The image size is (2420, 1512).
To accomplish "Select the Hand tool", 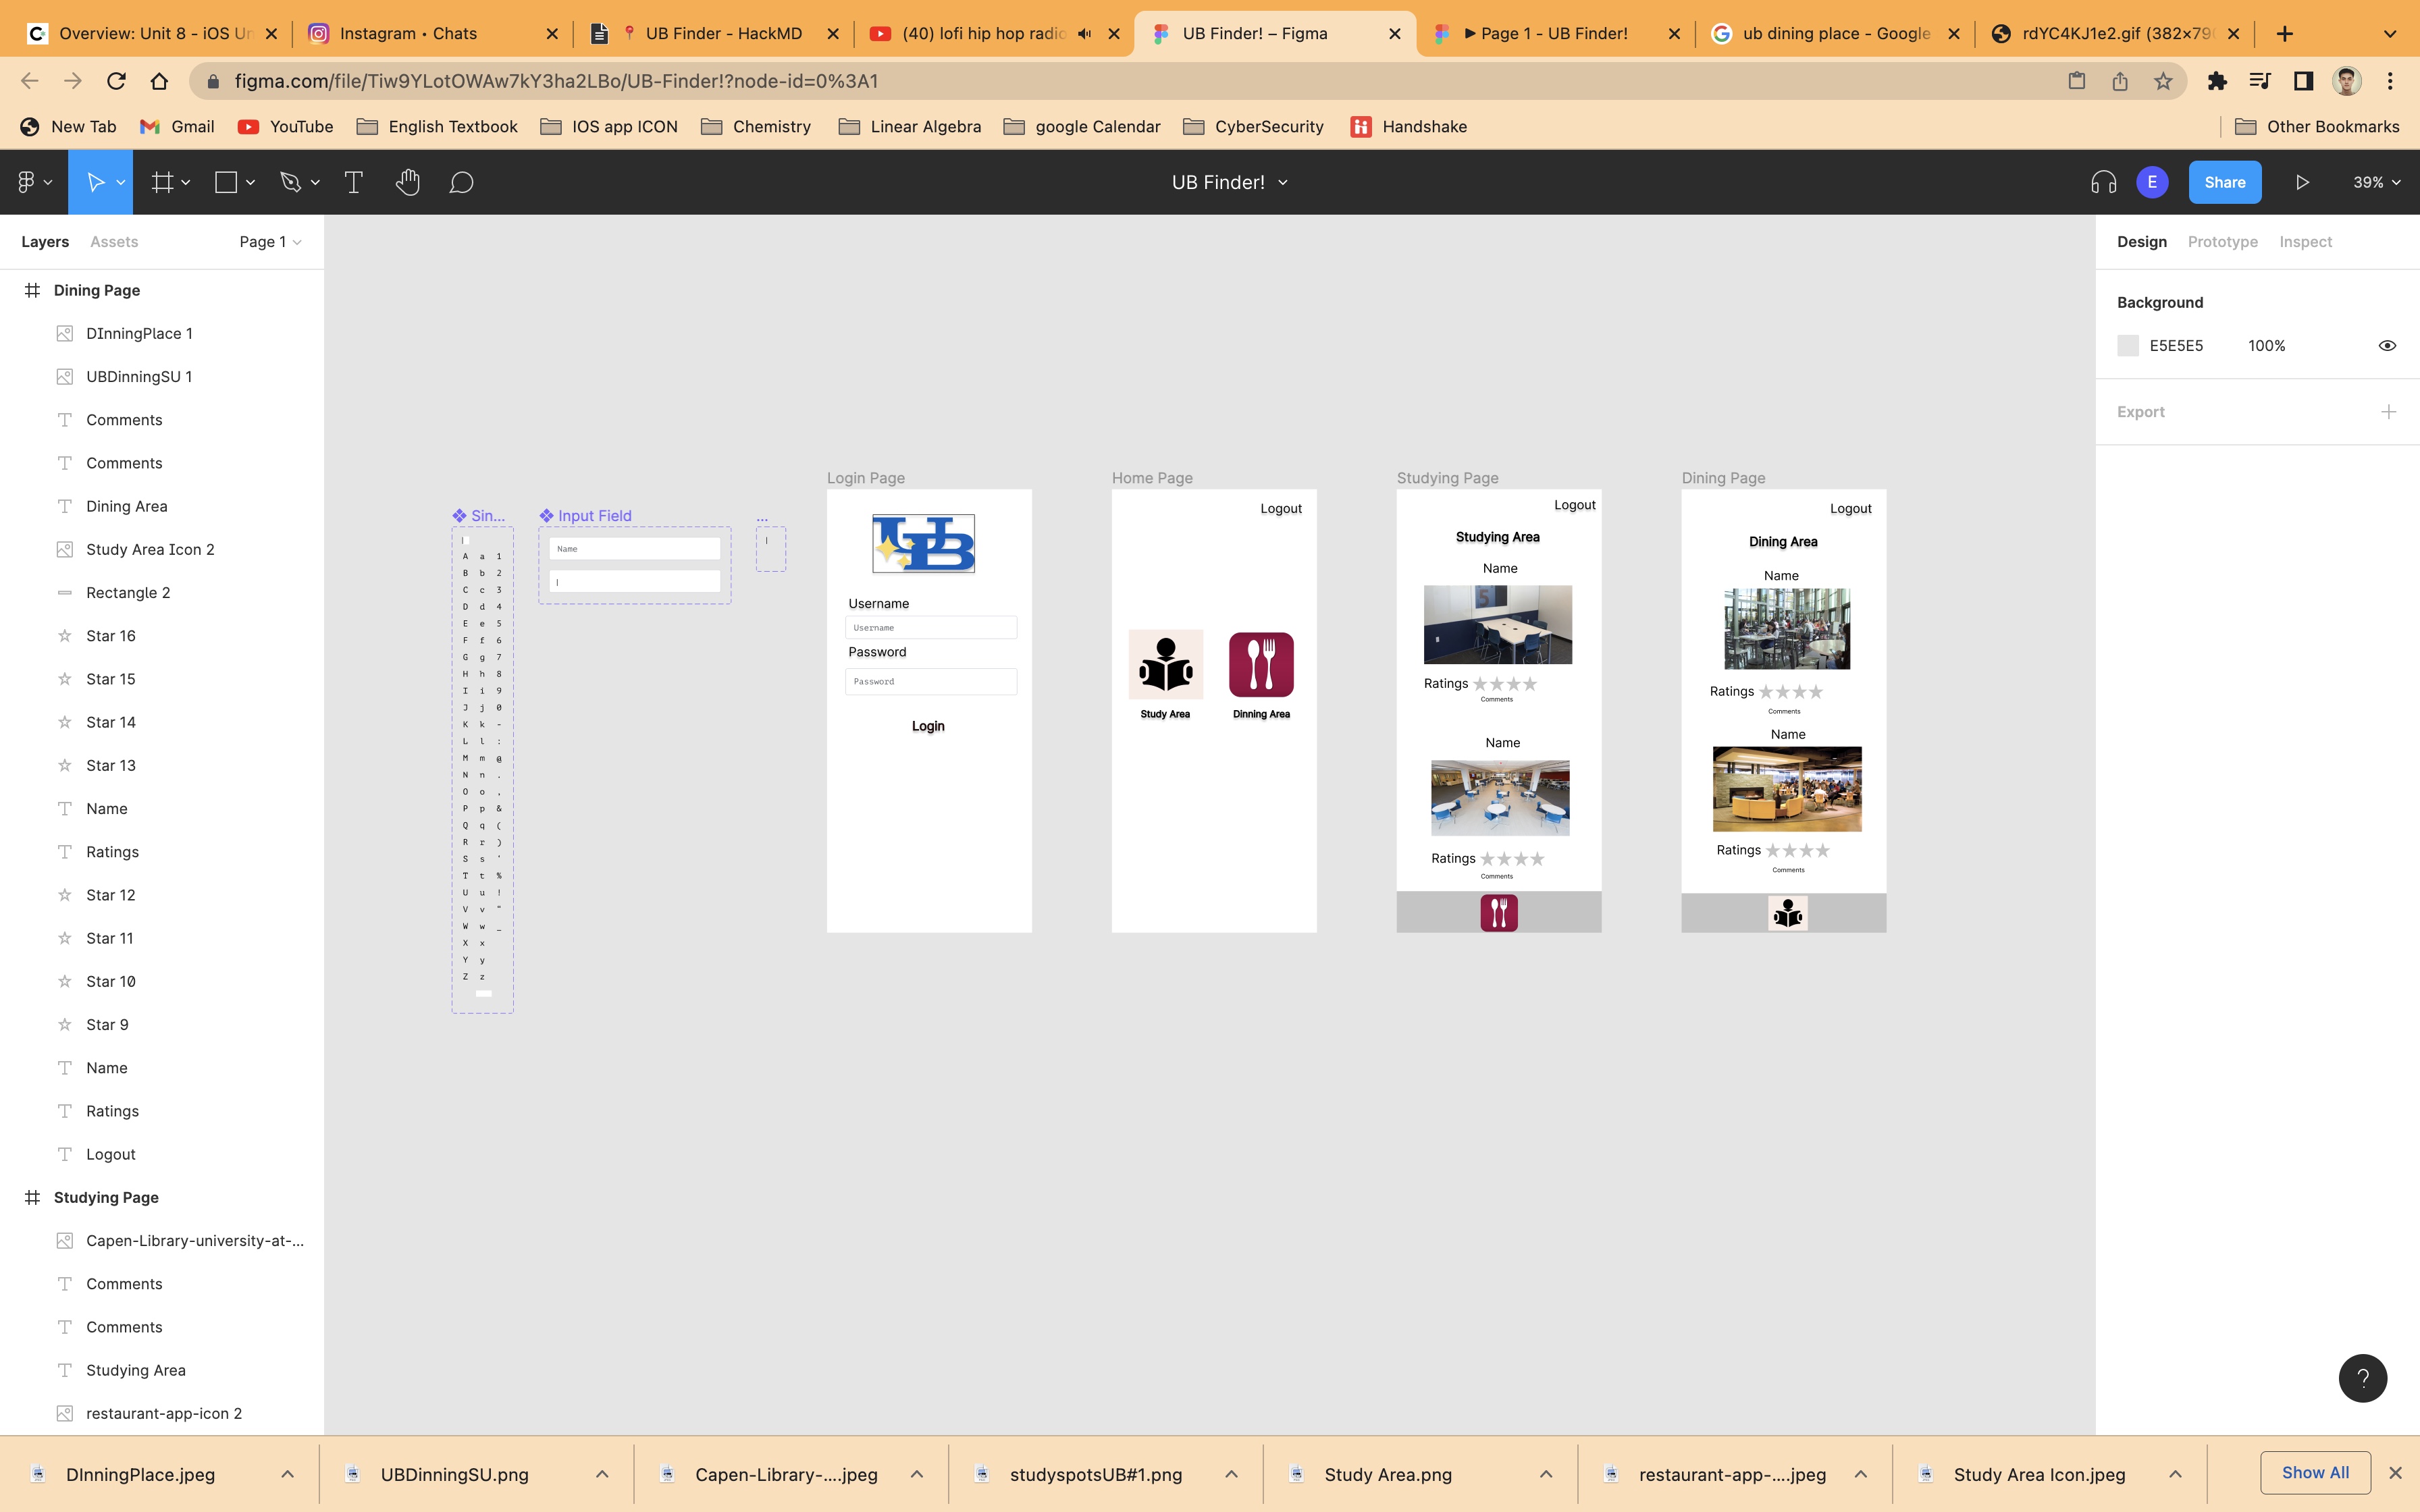I will [x=407, y=182].
